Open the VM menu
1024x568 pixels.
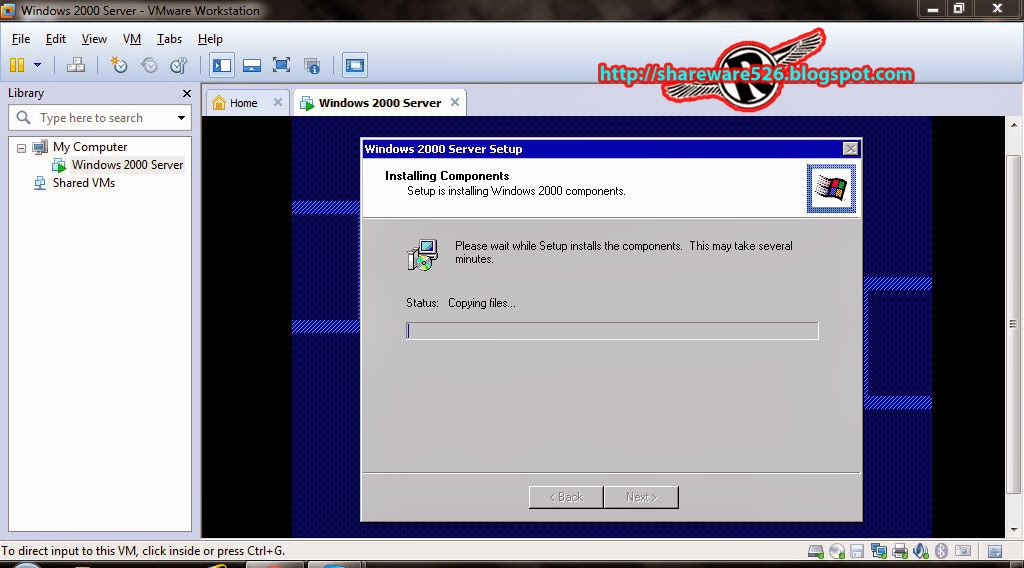click(x=132, y=39)
